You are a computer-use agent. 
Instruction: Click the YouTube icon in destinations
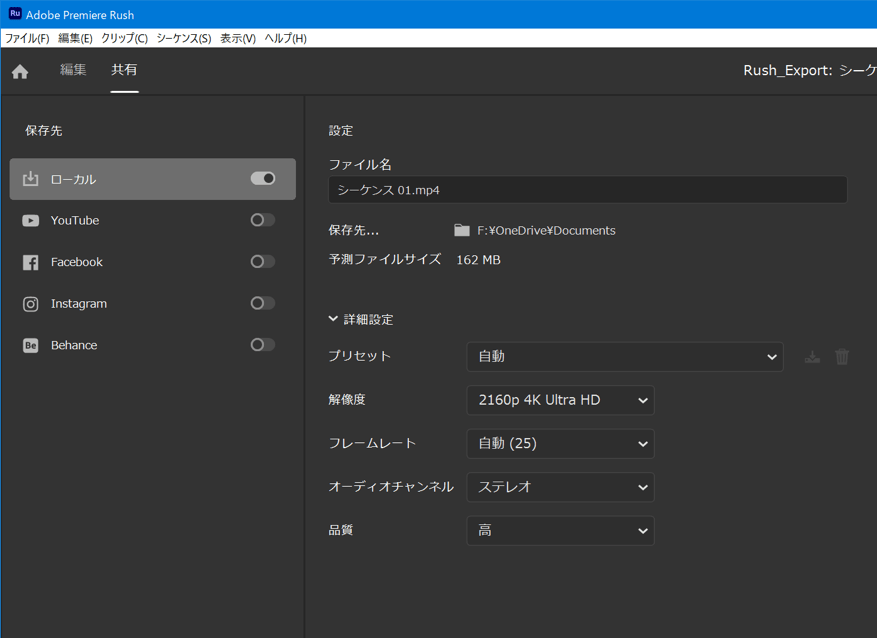tap(31, 221)
